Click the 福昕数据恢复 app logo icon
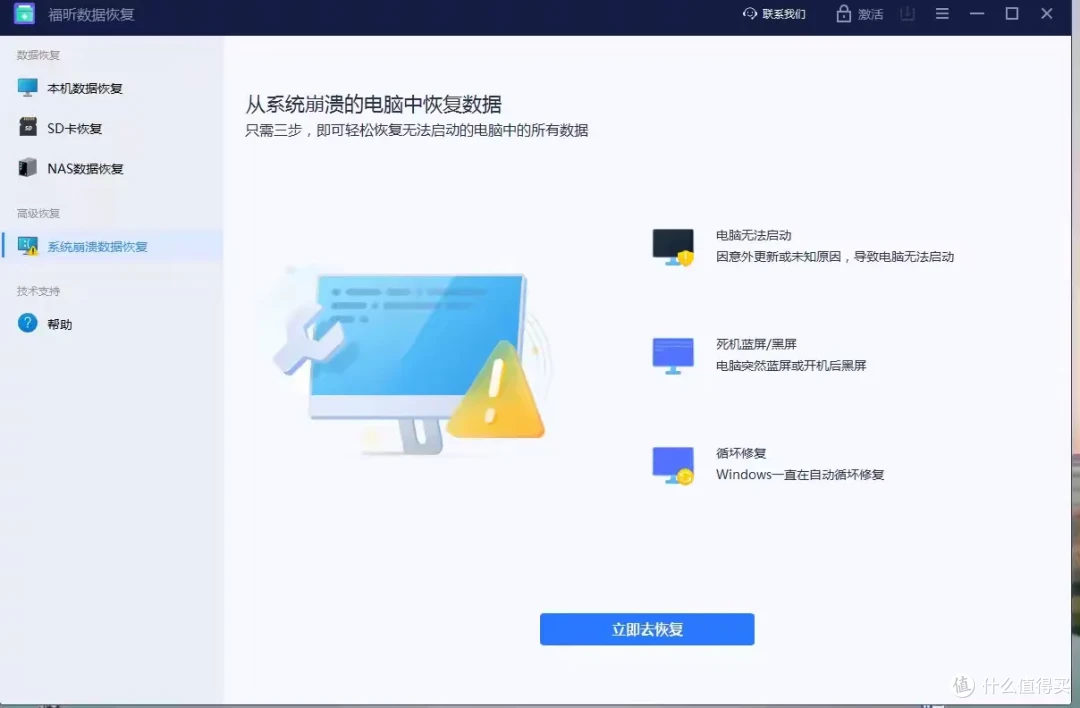The height and width of the screenshot is (708, 1080). click(x=24, y=13)
